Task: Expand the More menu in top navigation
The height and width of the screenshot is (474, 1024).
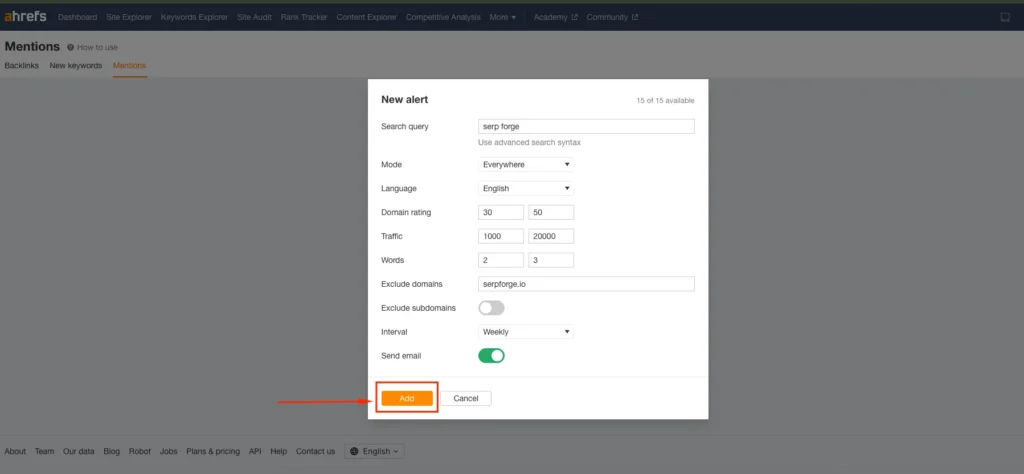Action: pos(502,17)
